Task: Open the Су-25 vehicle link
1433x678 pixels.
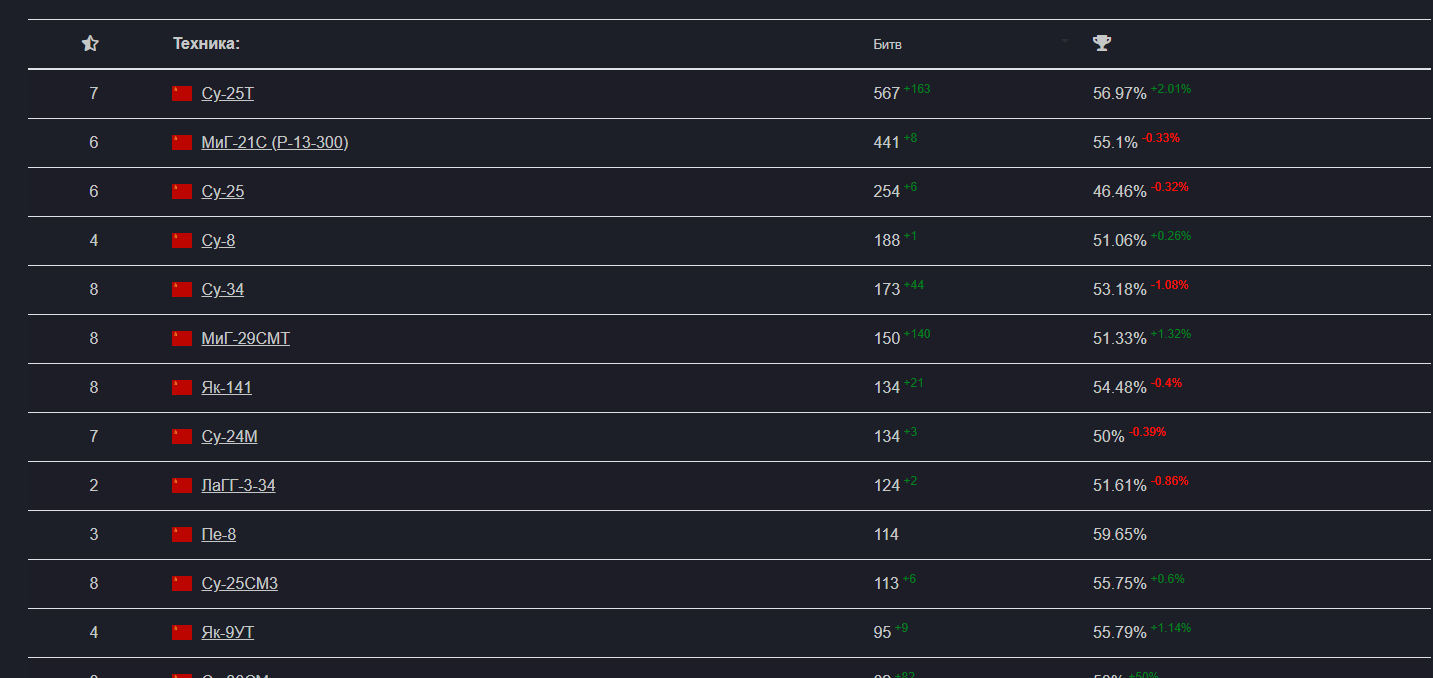Action: tap(222, 191)
